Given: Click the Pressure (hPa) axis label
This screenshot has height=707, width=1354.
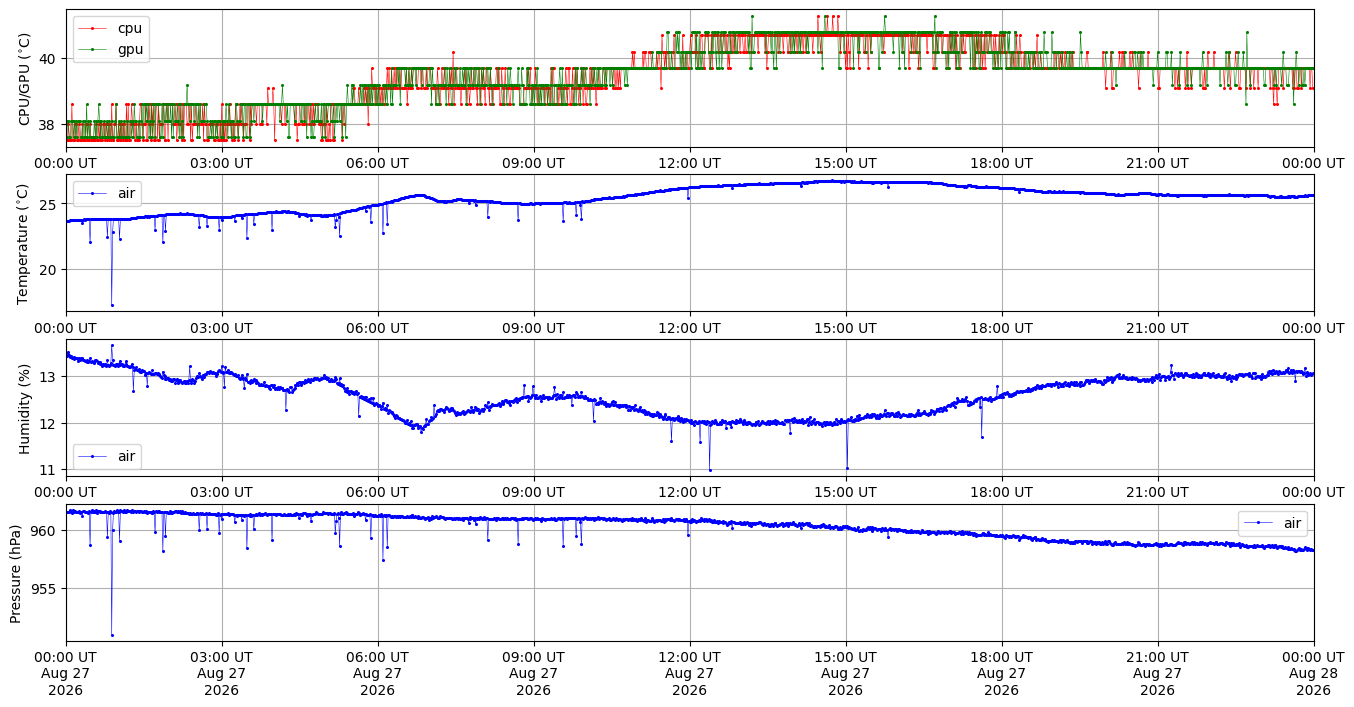Looking at the screenshot, I should pyautogui.click(x=16, y=573).
